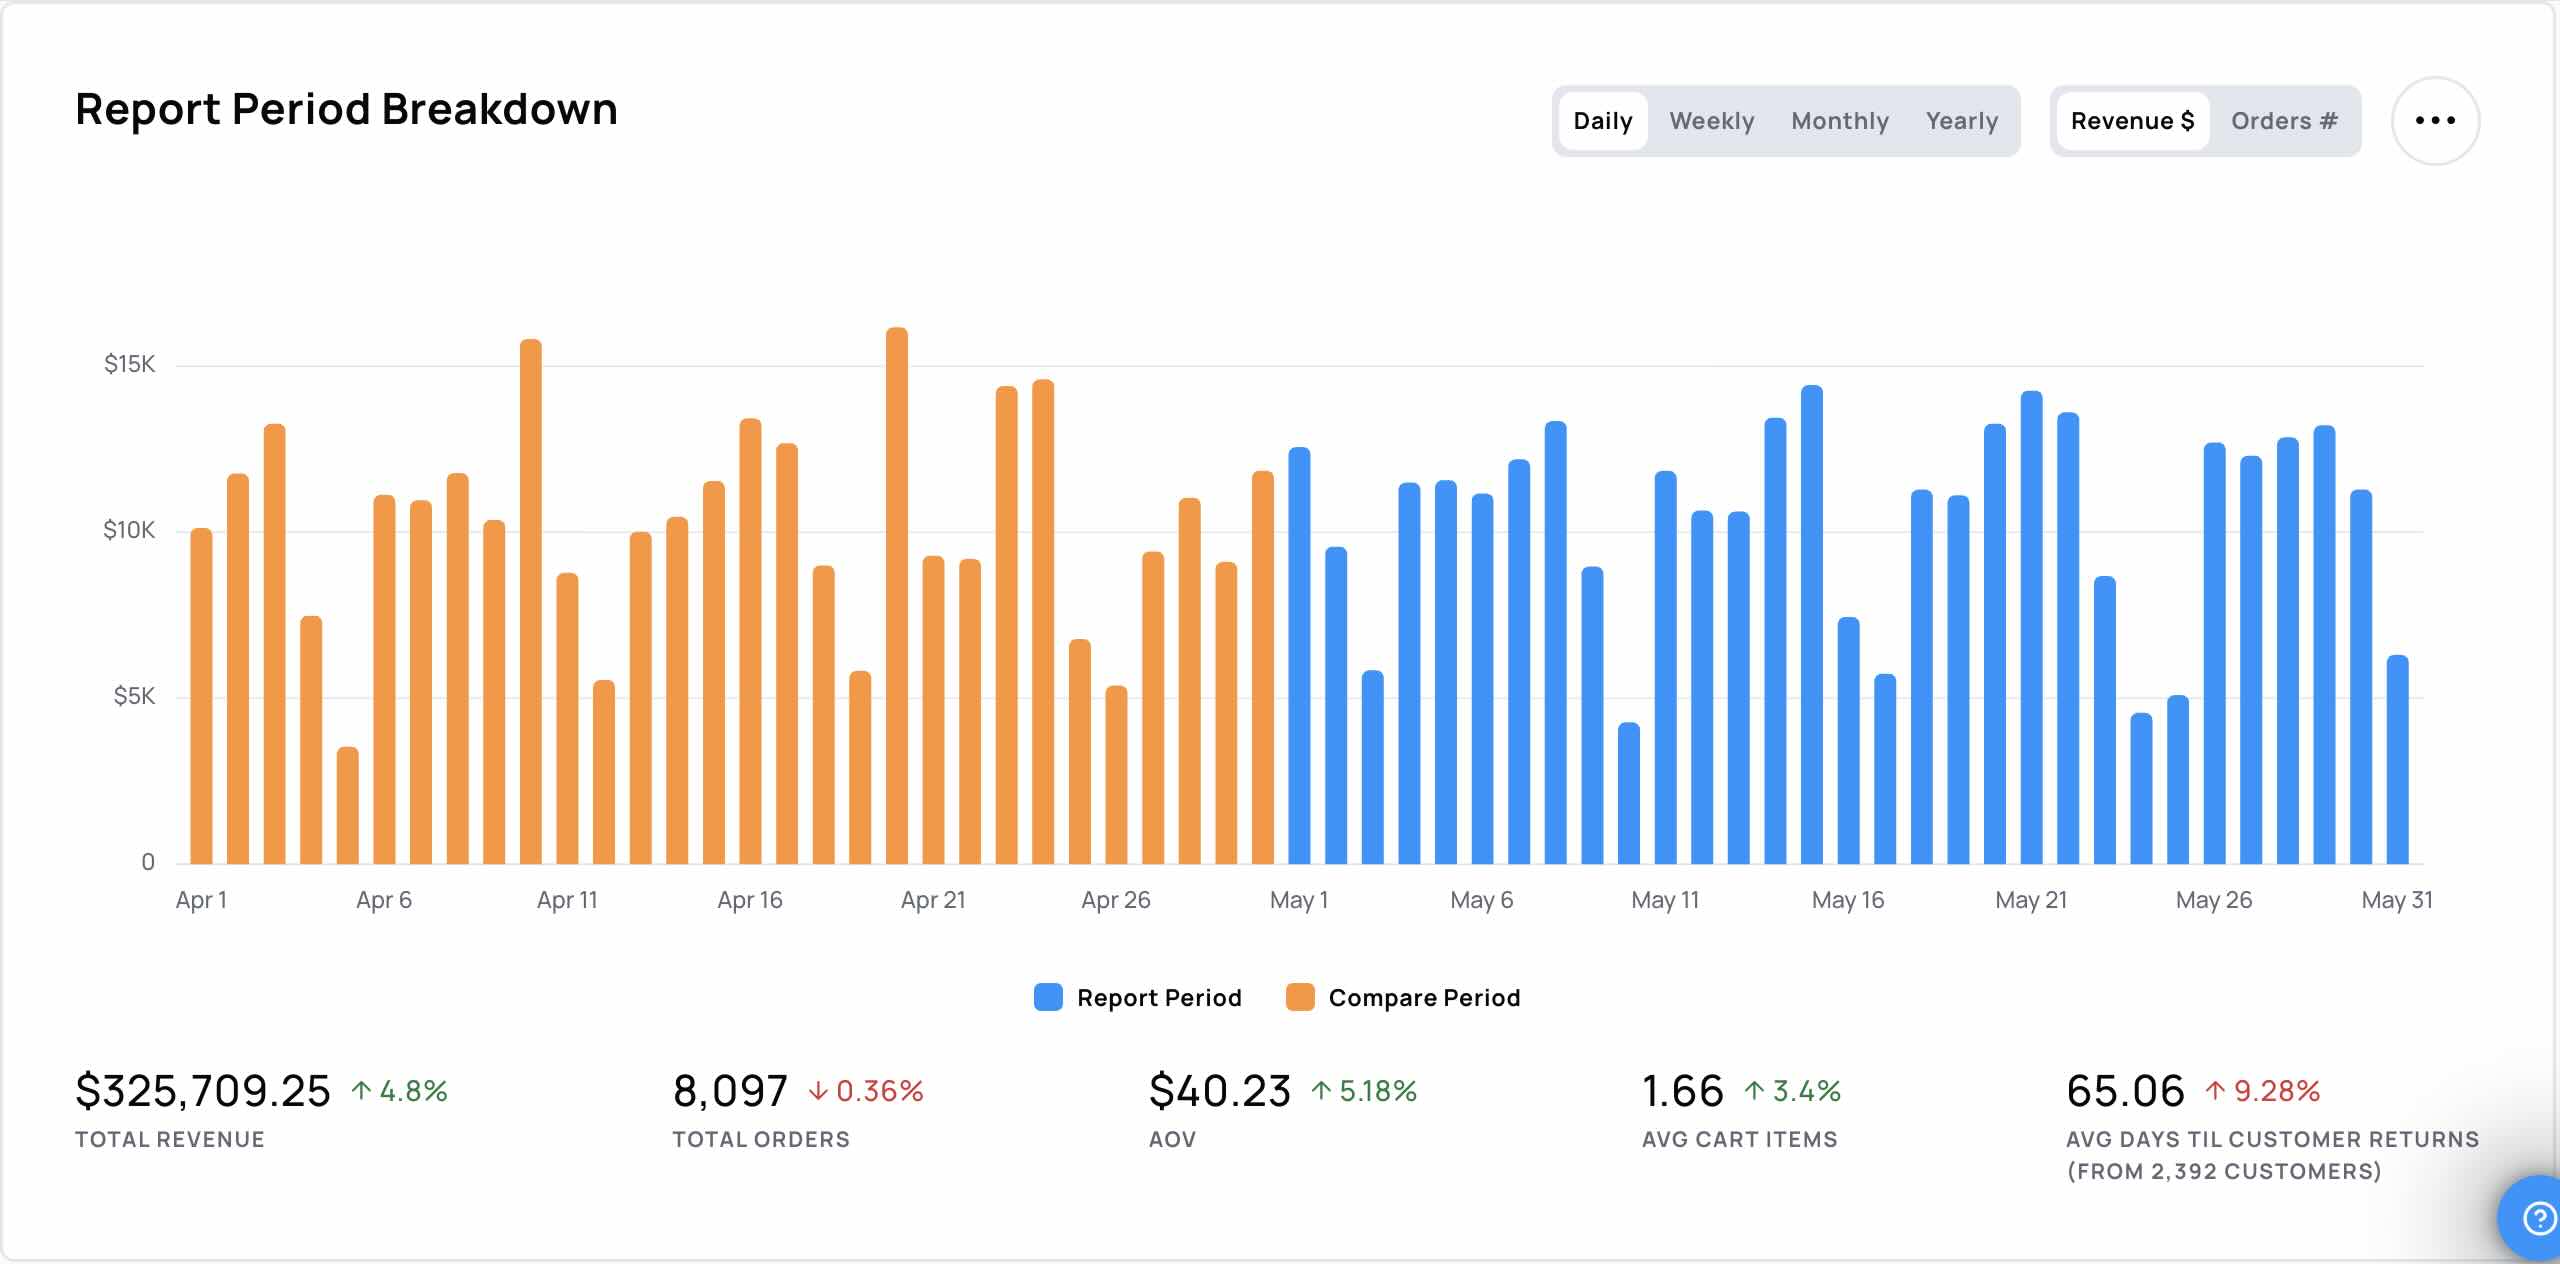Click the blue Report Period legend square
This screenshot has width=2560, height=1264.
[x=1048, y=997]
